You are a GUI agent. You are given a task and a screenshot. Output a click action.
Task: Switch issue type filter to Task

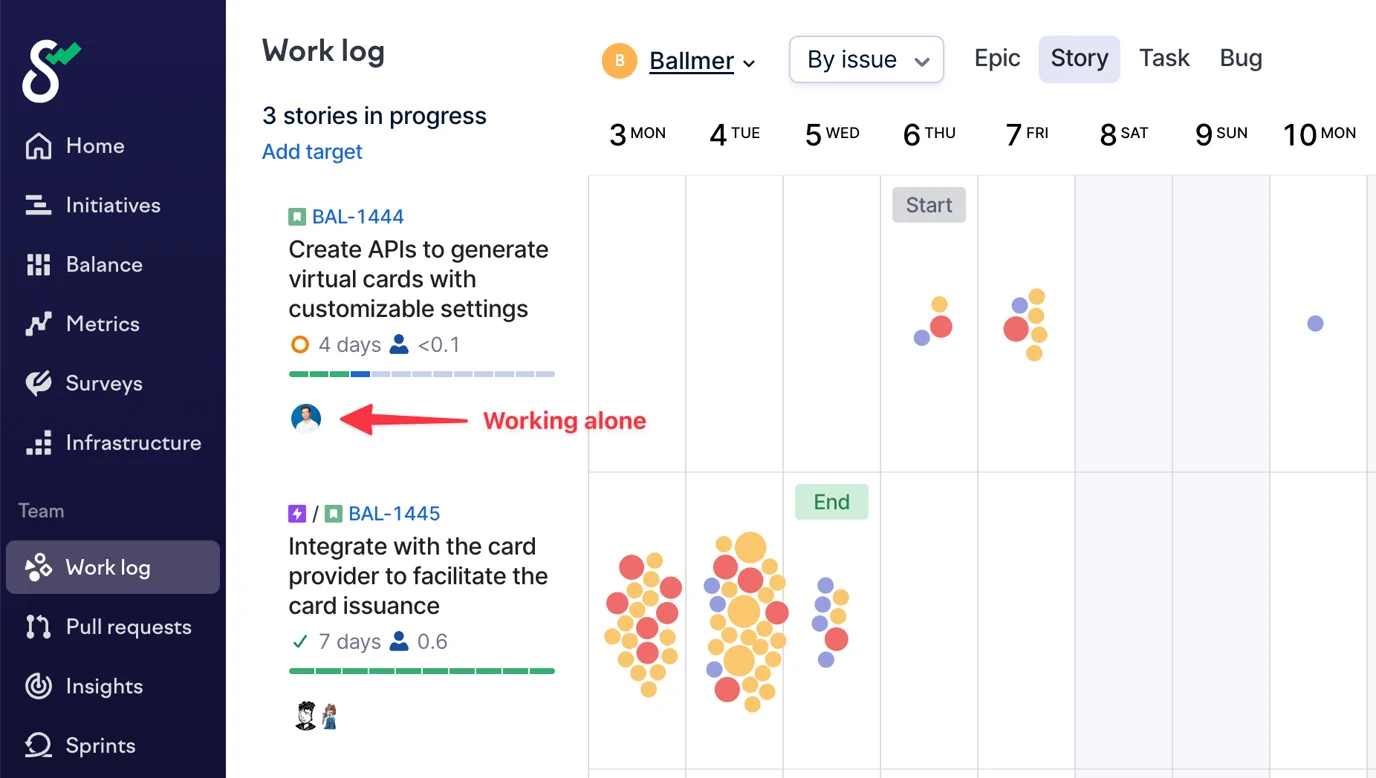[1164, 59]
